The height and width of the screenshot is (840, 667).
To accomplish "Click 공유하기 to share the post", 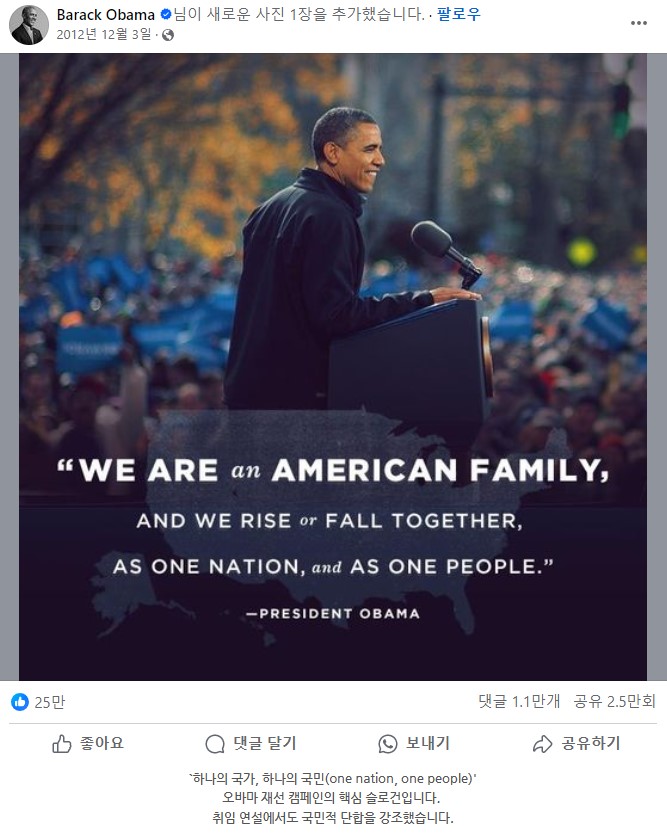I will (590, 743).
